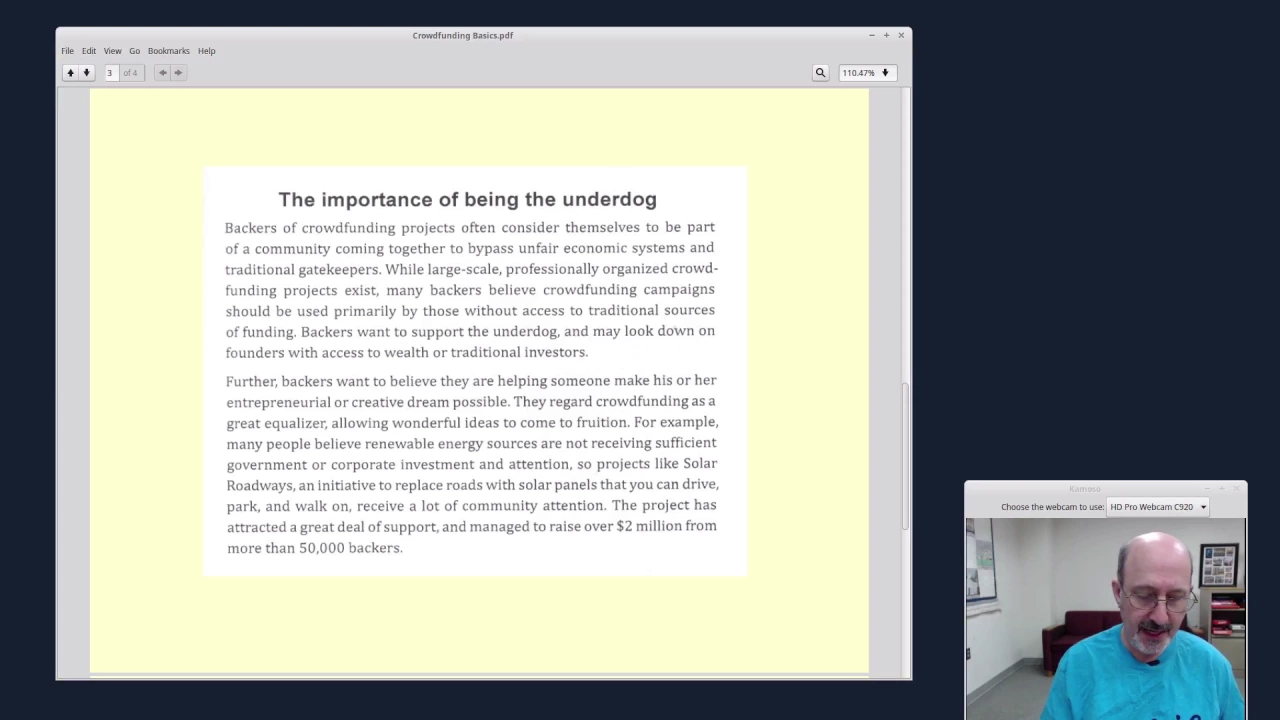Click the line starting 'Further, backers want to believe'

point(471,381)
